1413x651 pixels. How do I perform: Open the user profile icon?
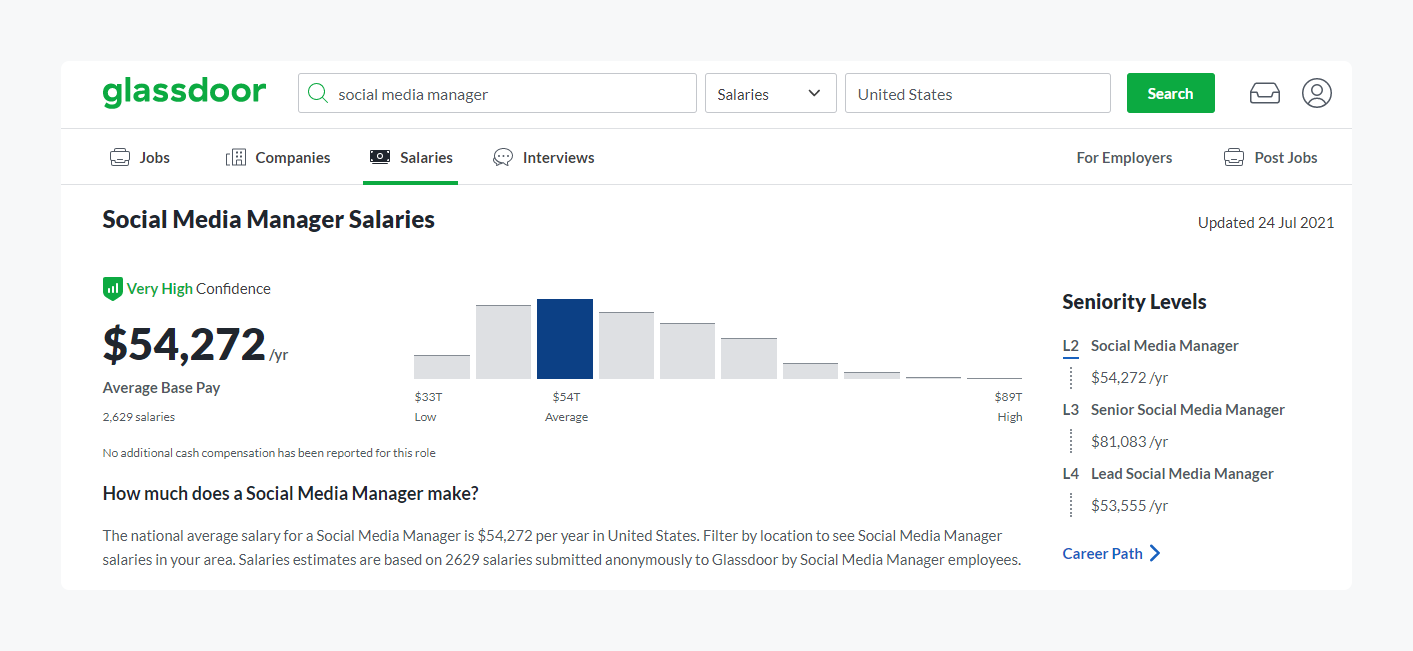click(x=1316, y=93)
